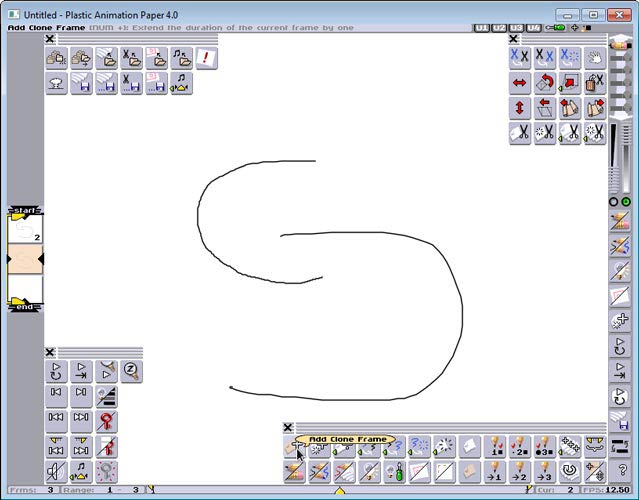Select the vertical flip double-arrow tool
Viewport: 639px width, 500px height.
click(x=520, y=107)
